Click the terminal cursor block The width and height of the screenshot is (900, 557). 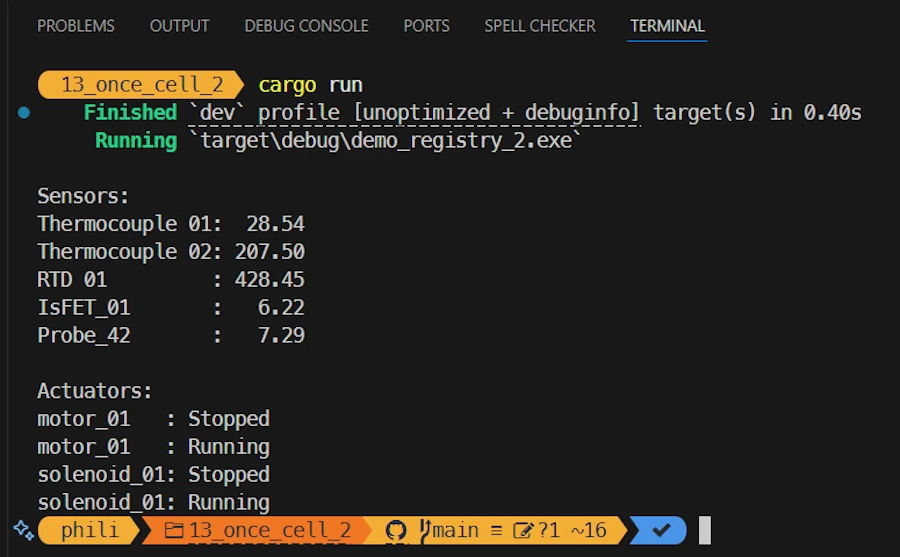click(704, 530)
